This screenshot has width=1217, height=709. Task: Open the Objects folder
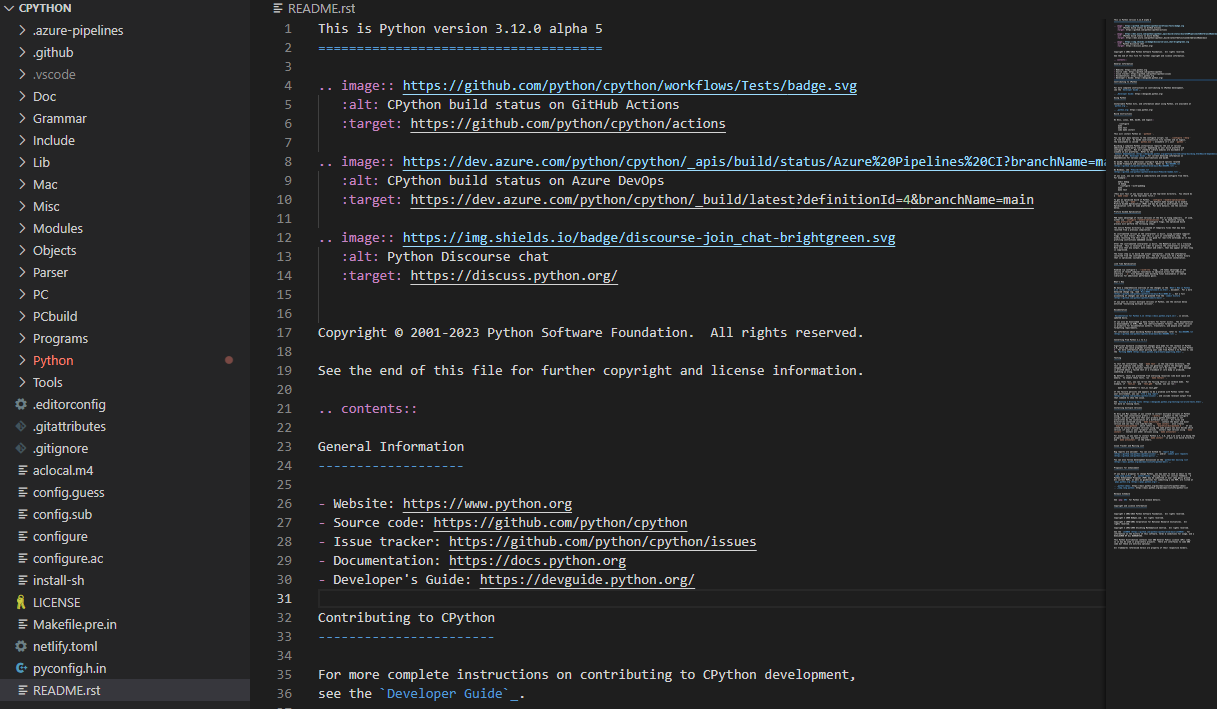(125, 250)
